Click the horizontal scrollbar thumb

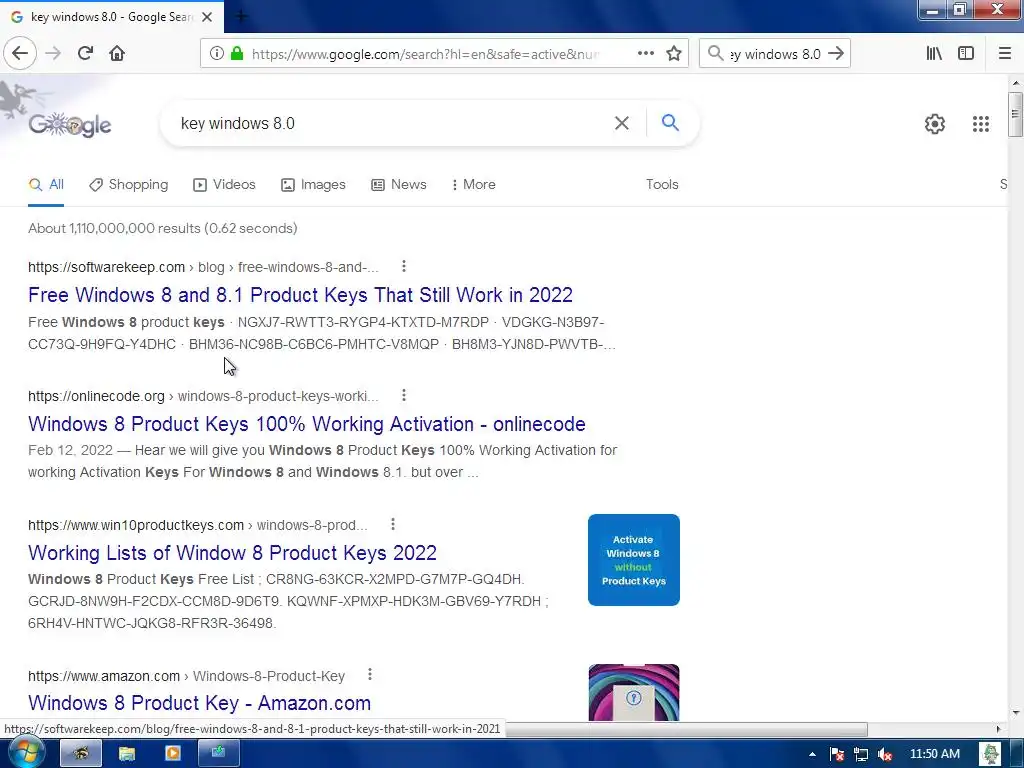coord(686,729)
